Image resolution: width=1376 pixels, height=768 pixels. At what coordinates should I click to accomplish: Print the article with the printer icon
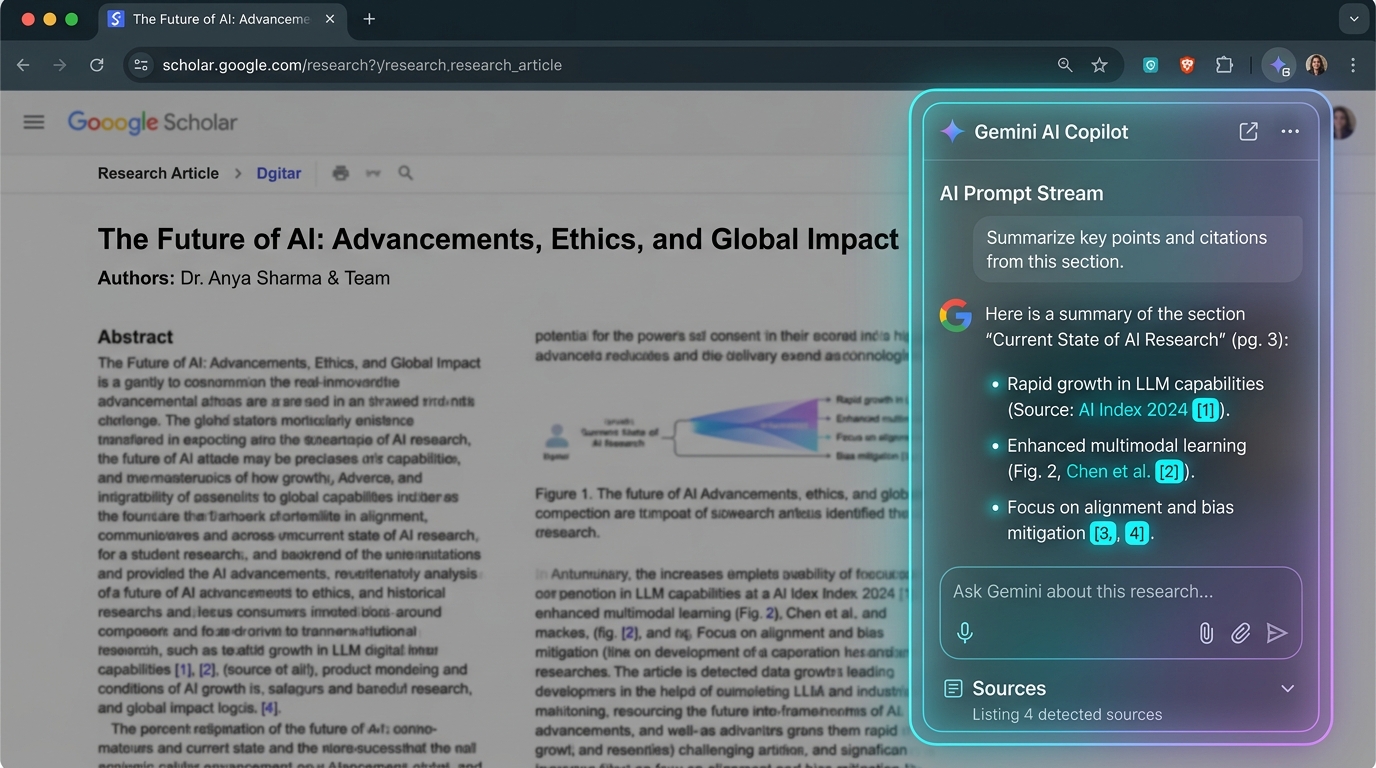[x=341, y=173]
